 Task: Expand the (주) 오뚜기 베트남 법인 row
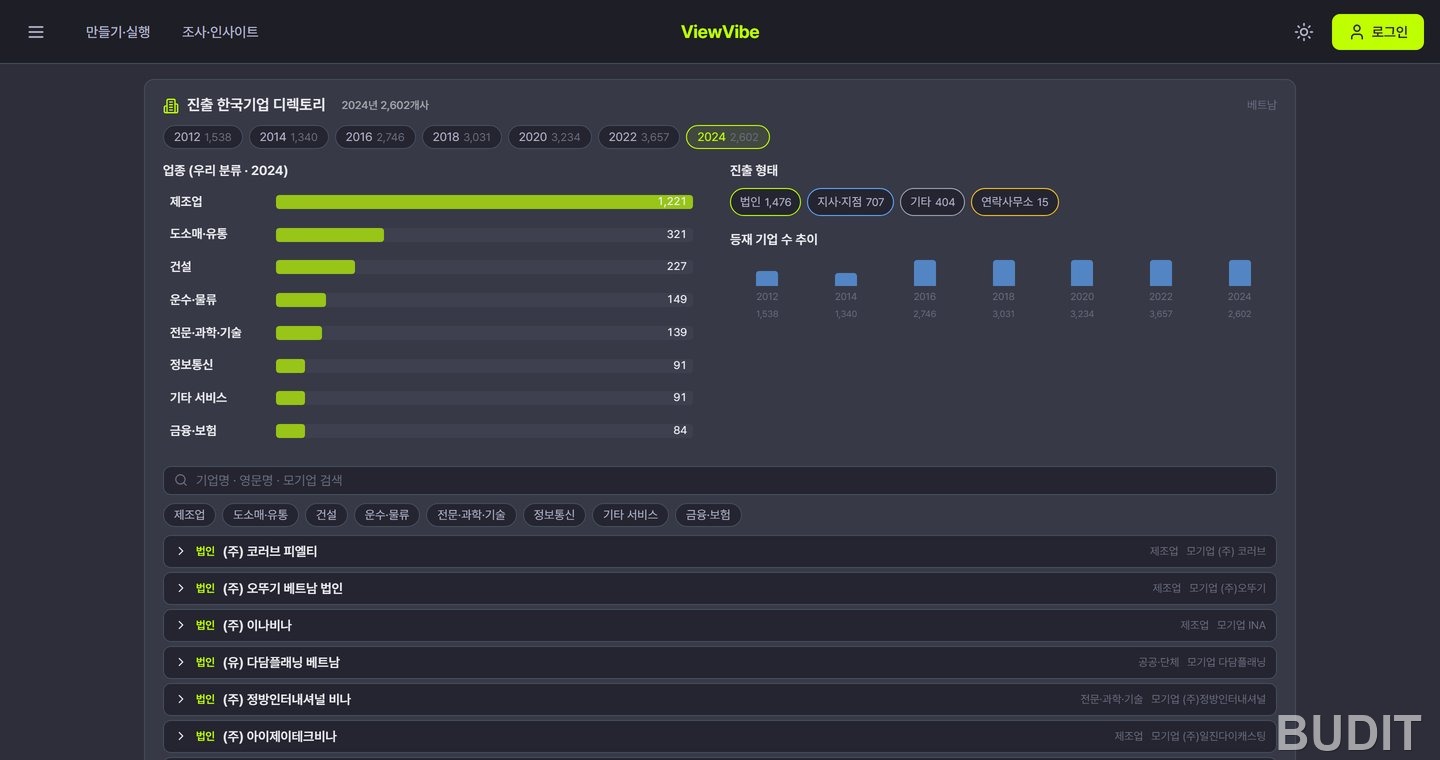[720, 588]
